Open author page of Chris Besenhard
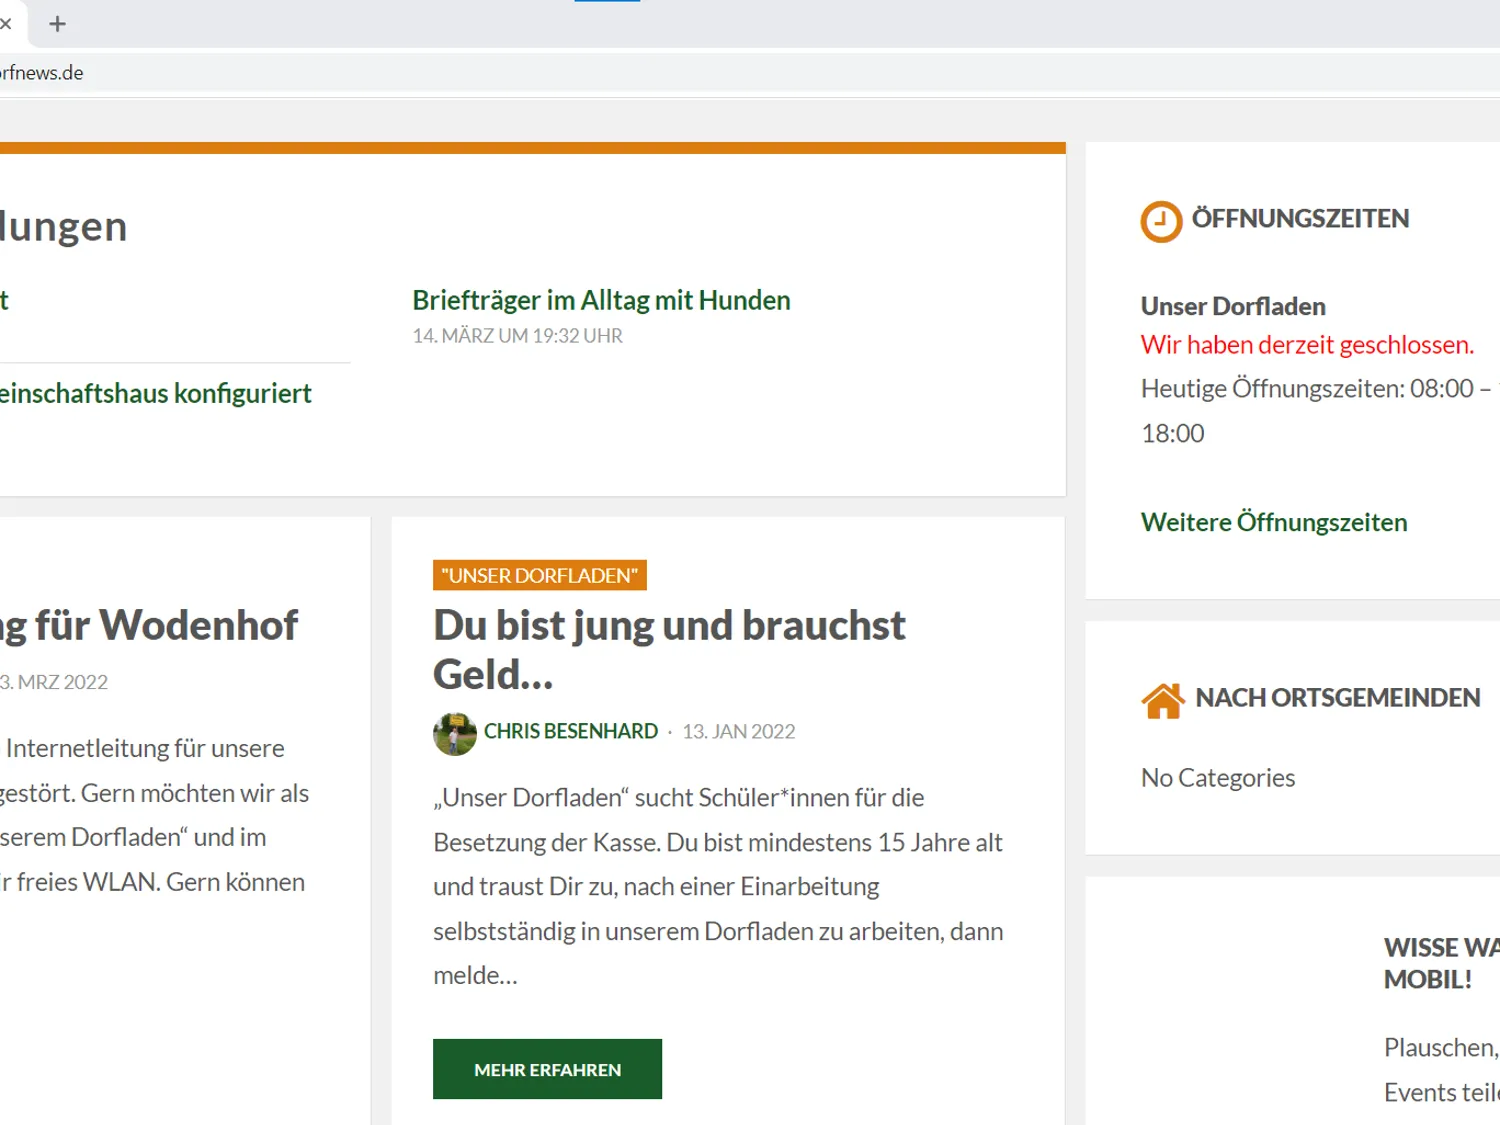This screenshot has width=1500, height=1125. 571,731
